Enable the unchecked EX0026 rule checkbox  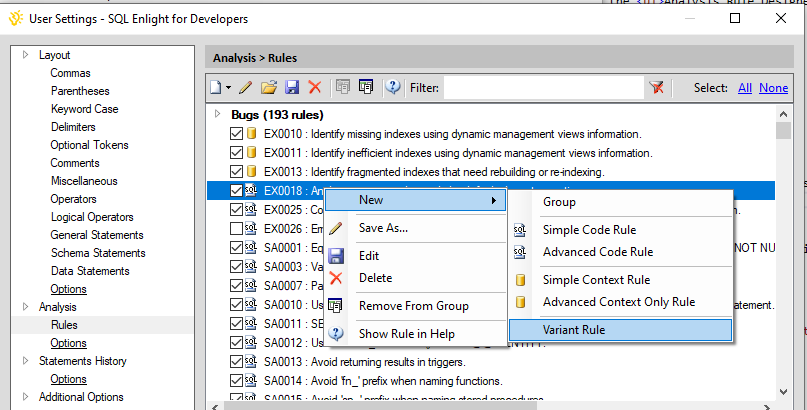pyautogui.click(x=236, y=228)
